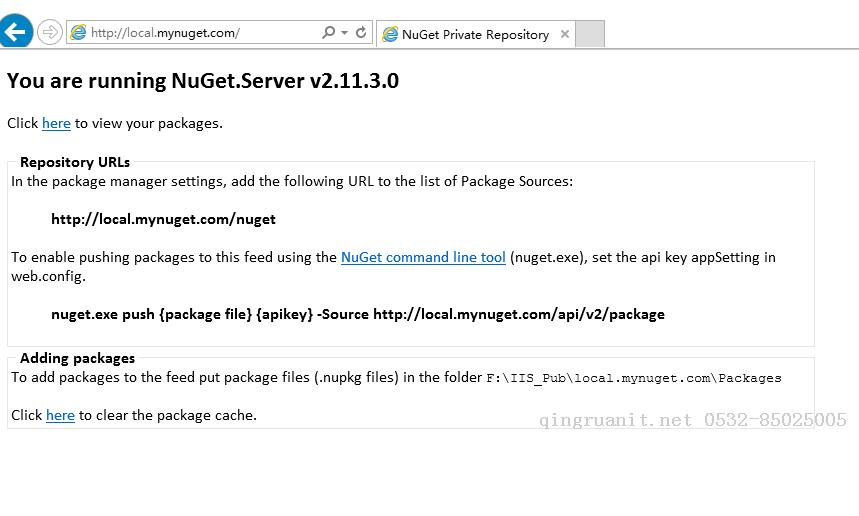The width and height of the screenshot is (859, 516).
Task: Close the NuGet Private Repository tab
Action: [565, 34]
